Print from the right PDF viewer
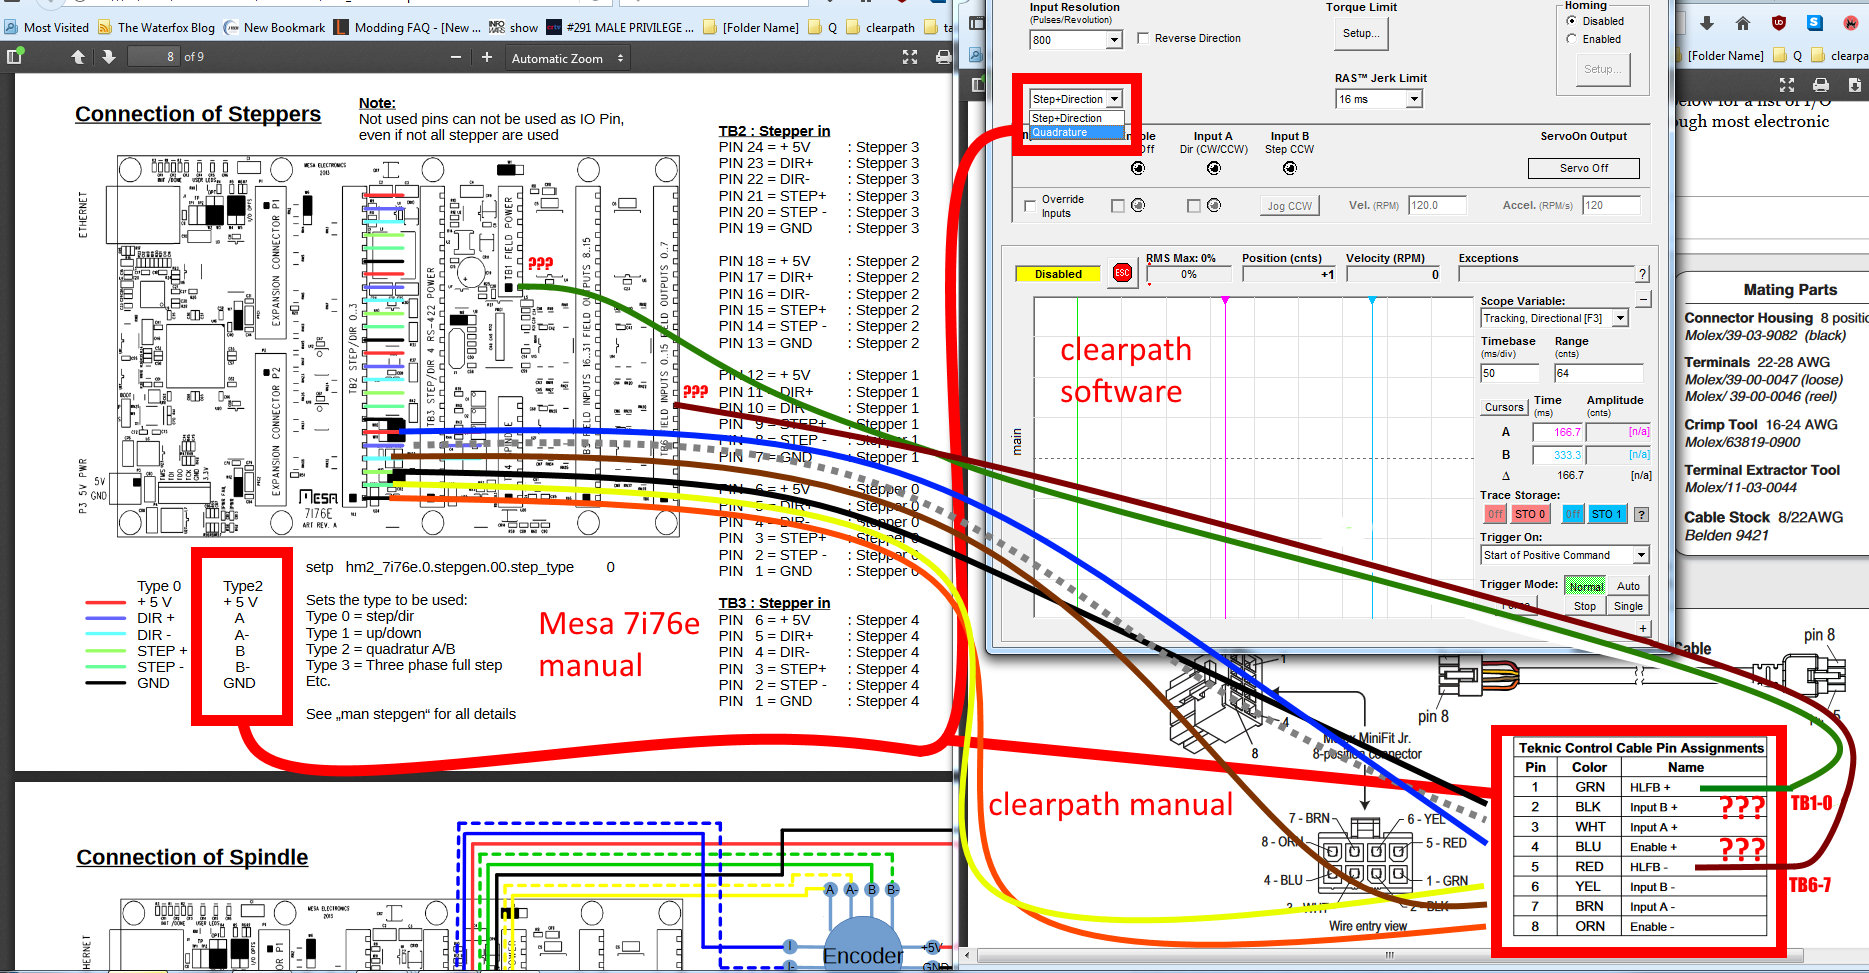The width and height of the screenshot is (1869, 973). pos(1821,85)
